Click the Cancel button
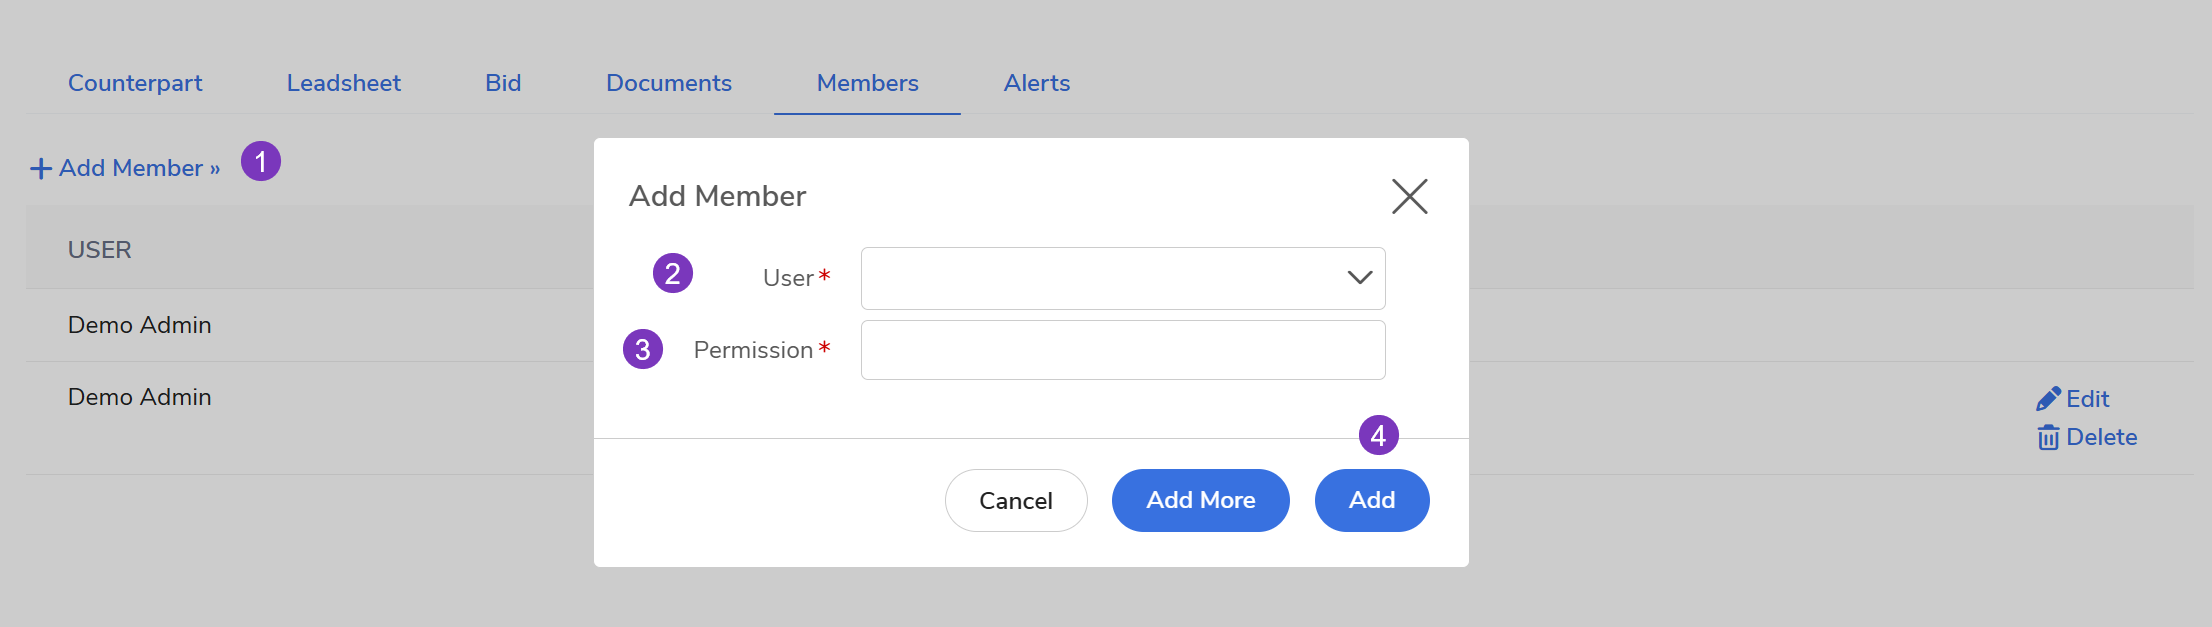Viewport: 2212px width, 627px height. click(1016, 500)
